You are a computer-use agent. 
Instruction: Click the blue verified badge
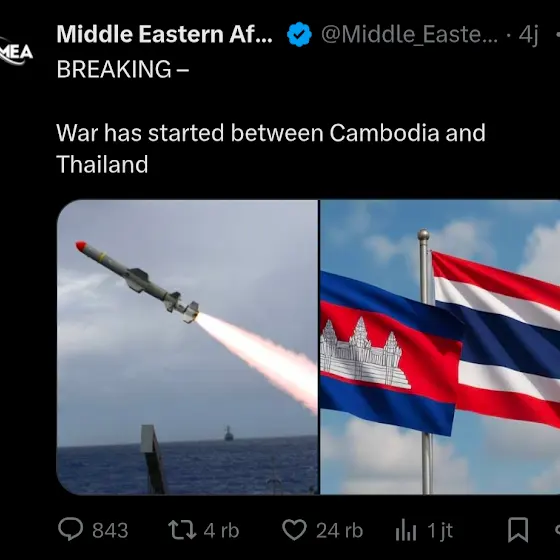299,34
